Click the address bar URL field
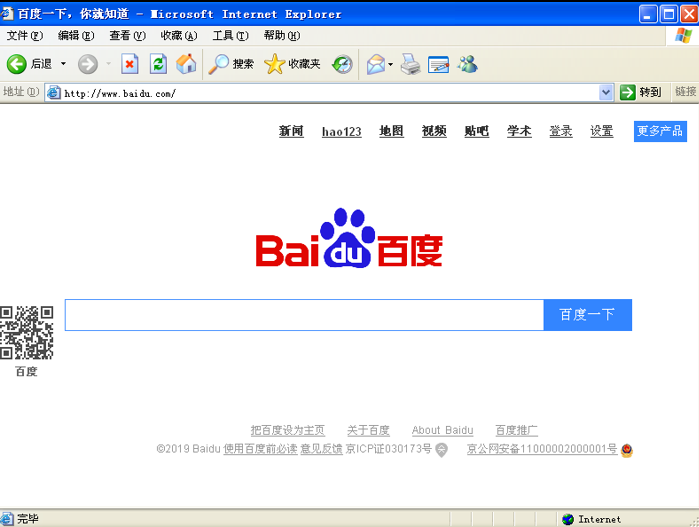Viewport: 699px width, 527px height. [330, 93]
